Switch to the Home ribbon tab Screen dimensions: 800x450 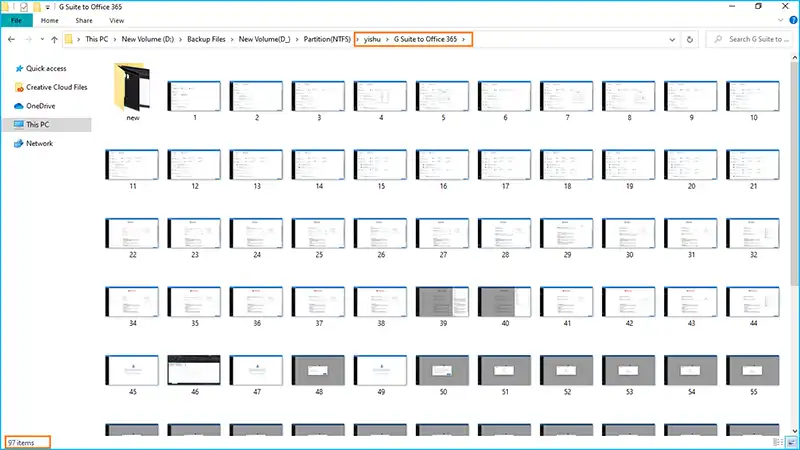point(49,20)
